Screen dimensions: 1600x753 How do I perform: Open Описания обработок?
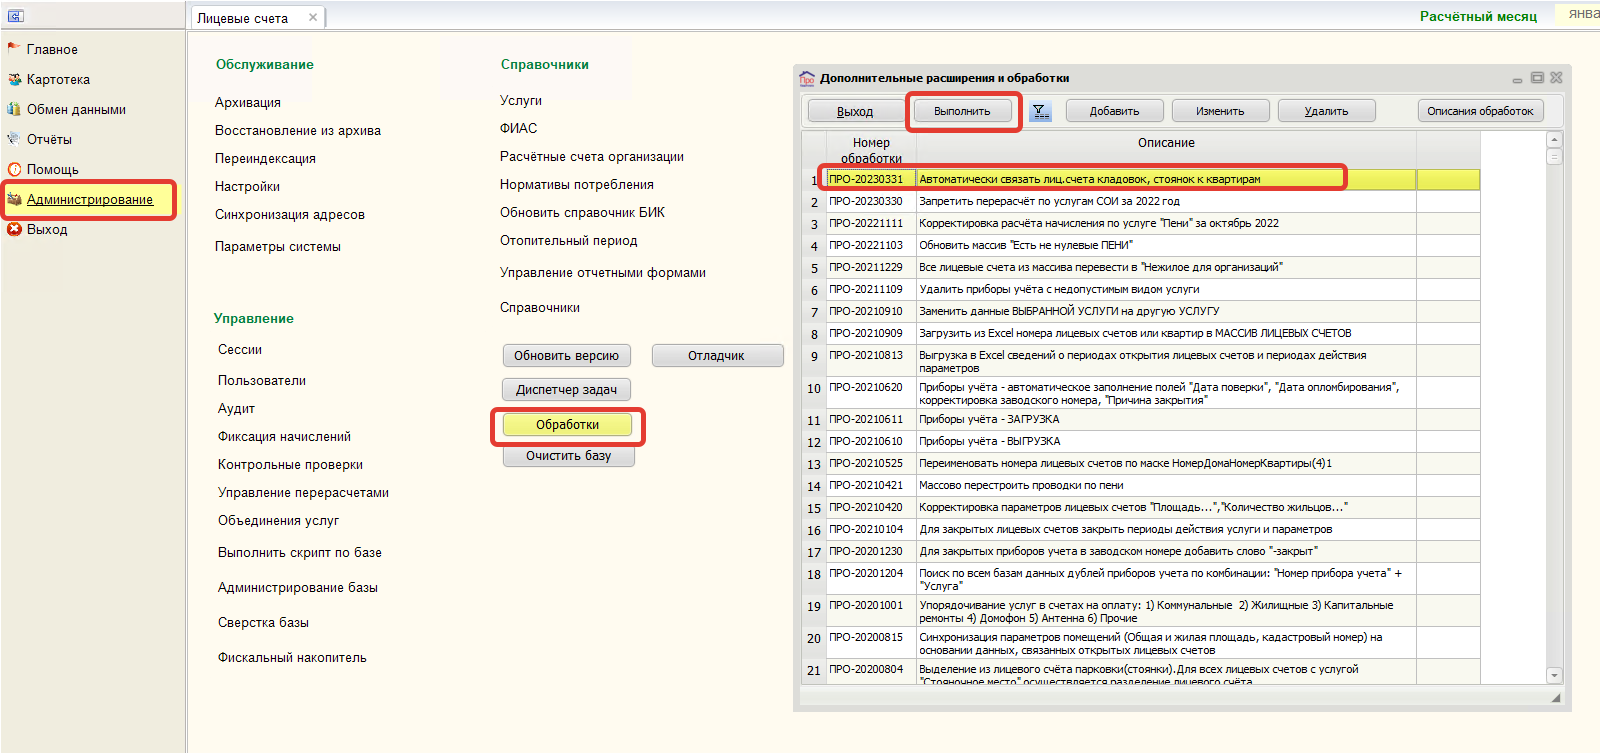1480,111
